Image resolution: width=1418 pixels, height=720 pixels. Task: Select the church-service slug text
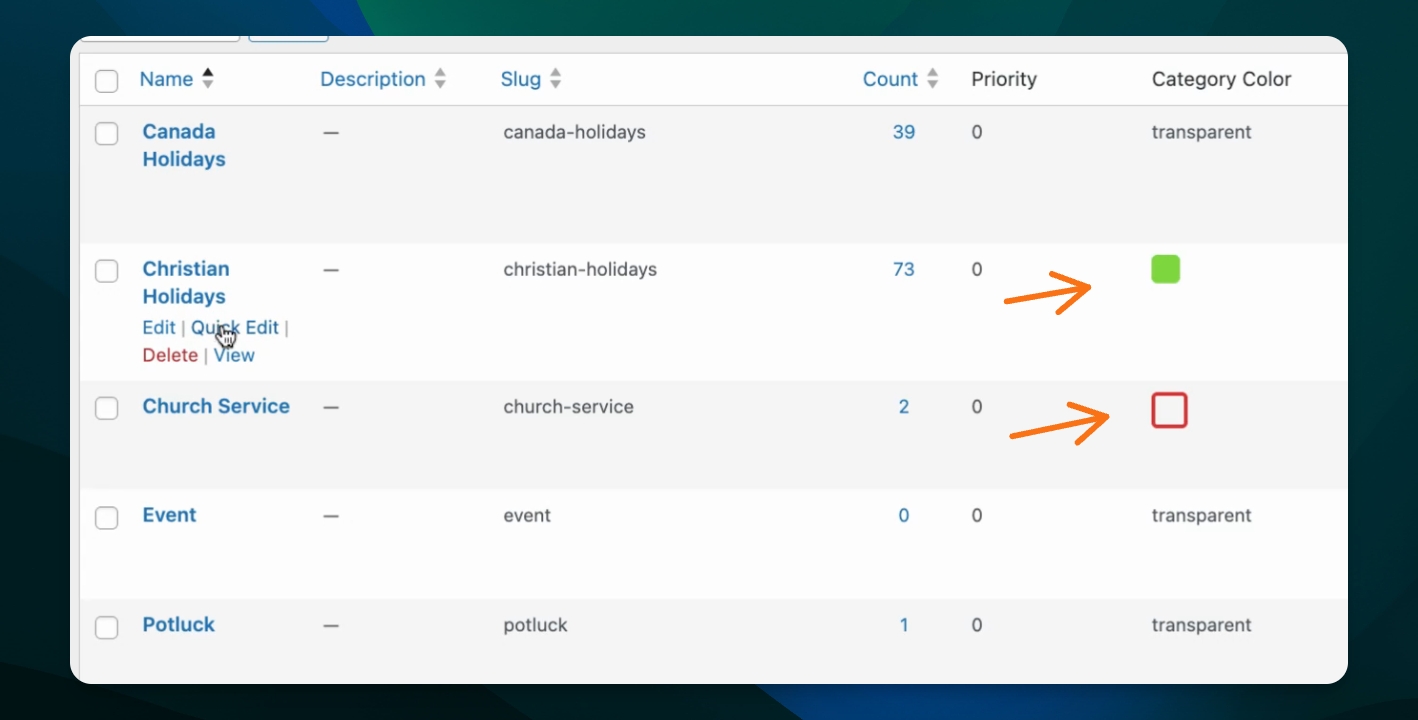click(569, 406)
